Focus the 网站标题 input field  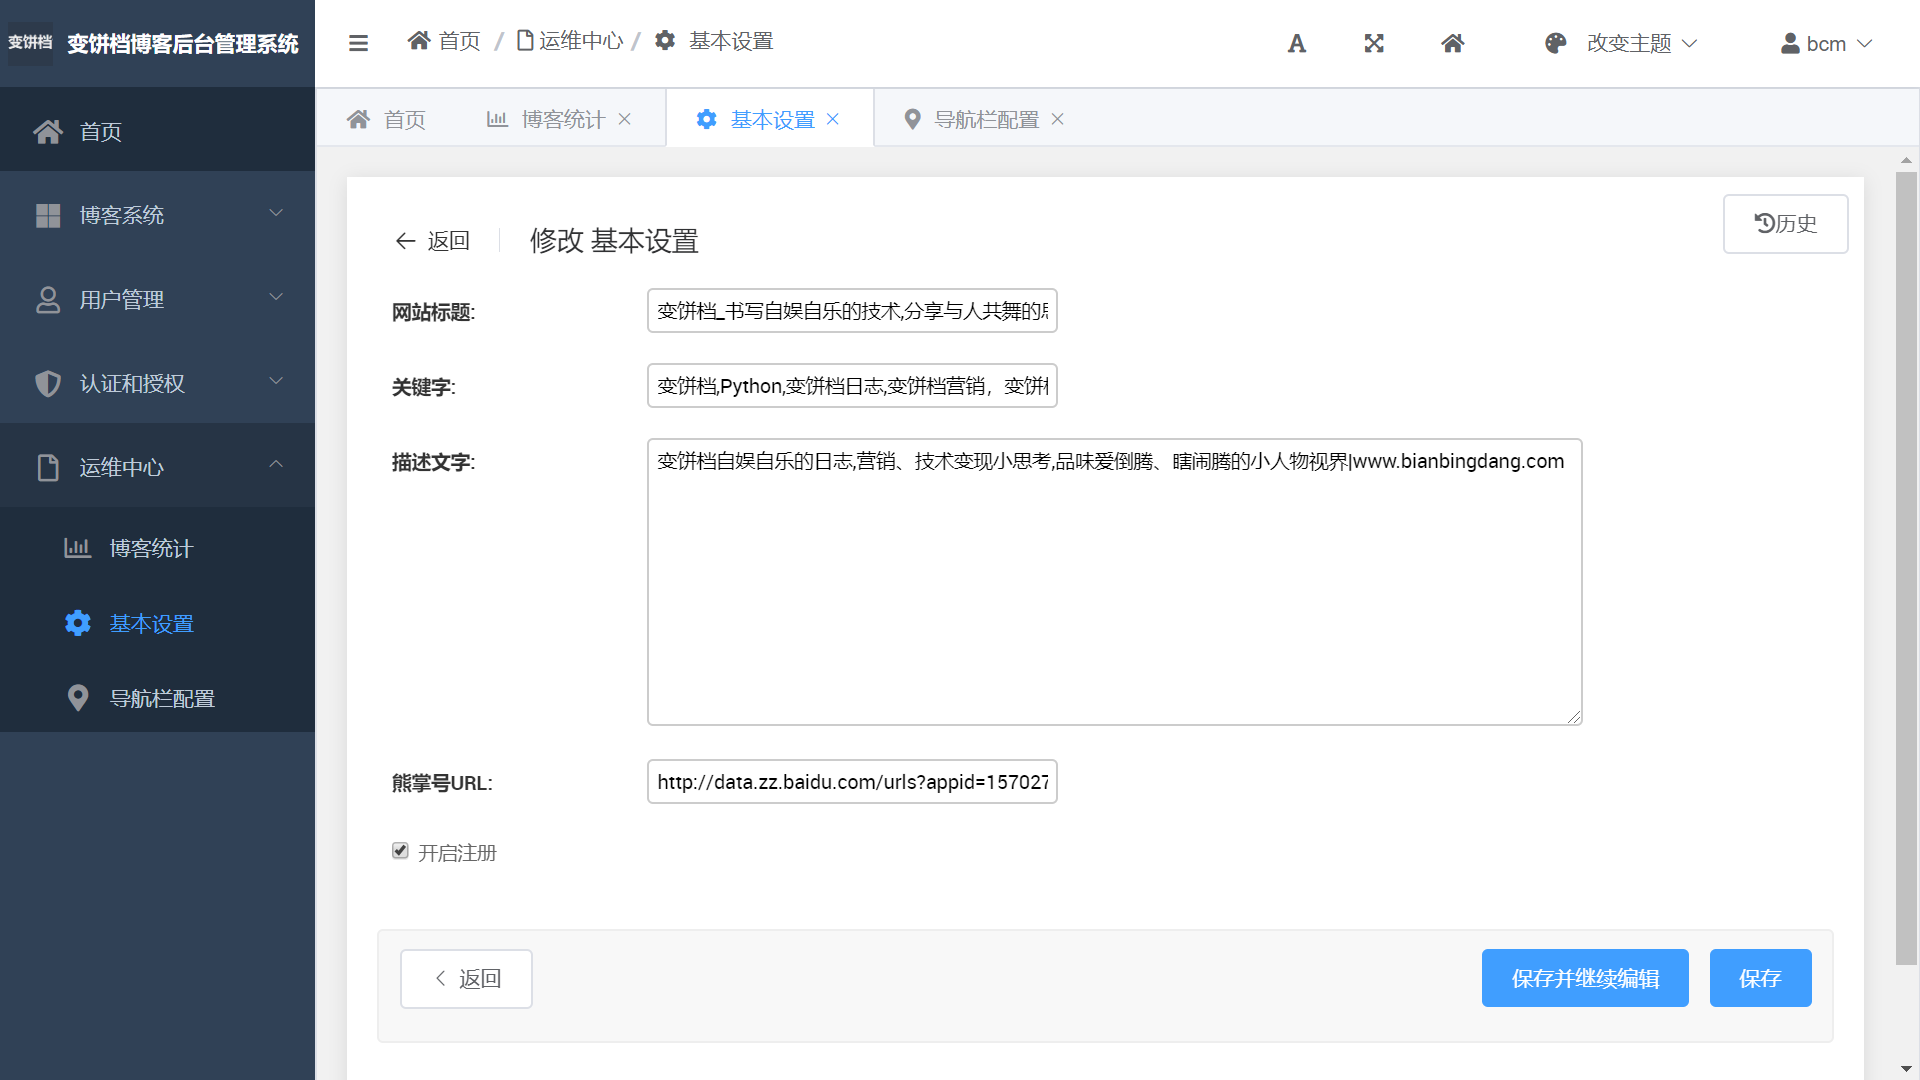coord(852,311)
